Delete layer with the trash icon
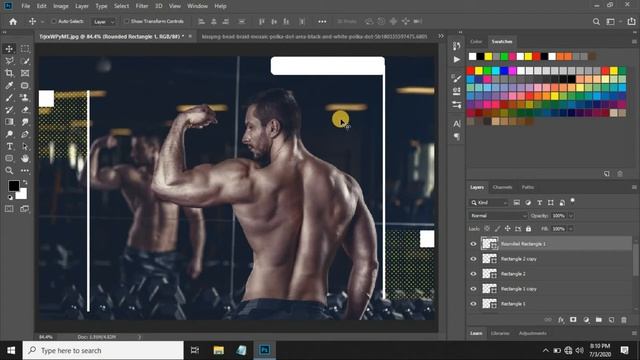The width and height of the screenshot is (640, 360). 624,320
